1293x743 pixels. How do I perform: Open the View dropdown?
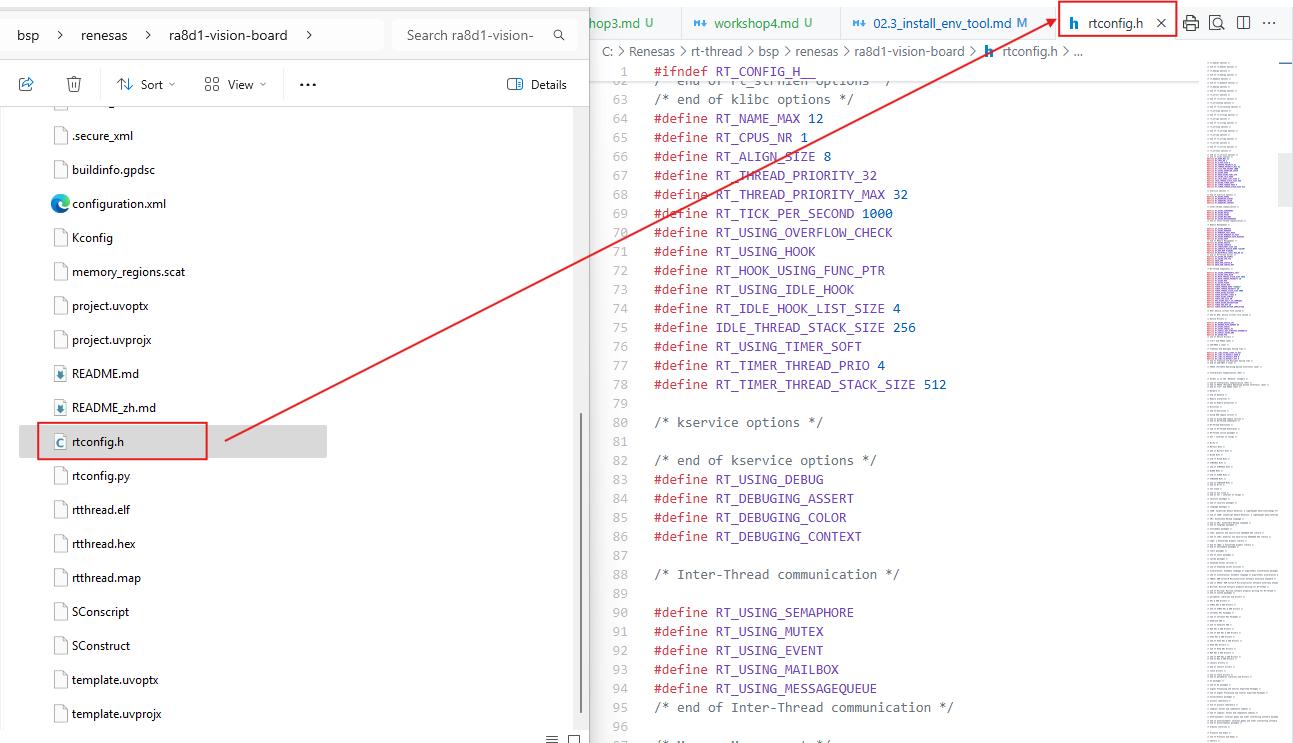tap(235, 85)
